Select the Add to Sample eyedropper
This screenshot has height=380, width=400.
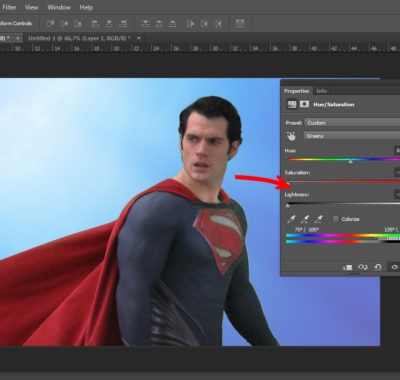point(305,219)
